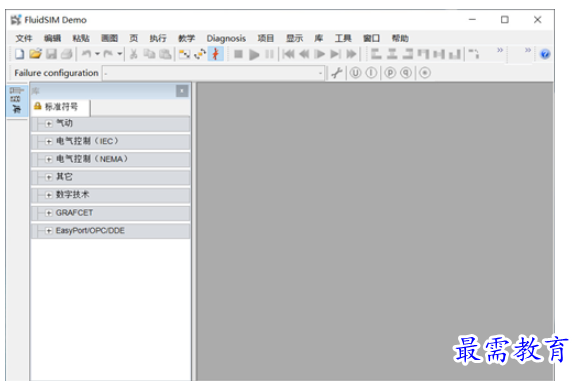Expand the 数字技术 tree node
This screenshot has width=577, height=381.
point(49,195)
